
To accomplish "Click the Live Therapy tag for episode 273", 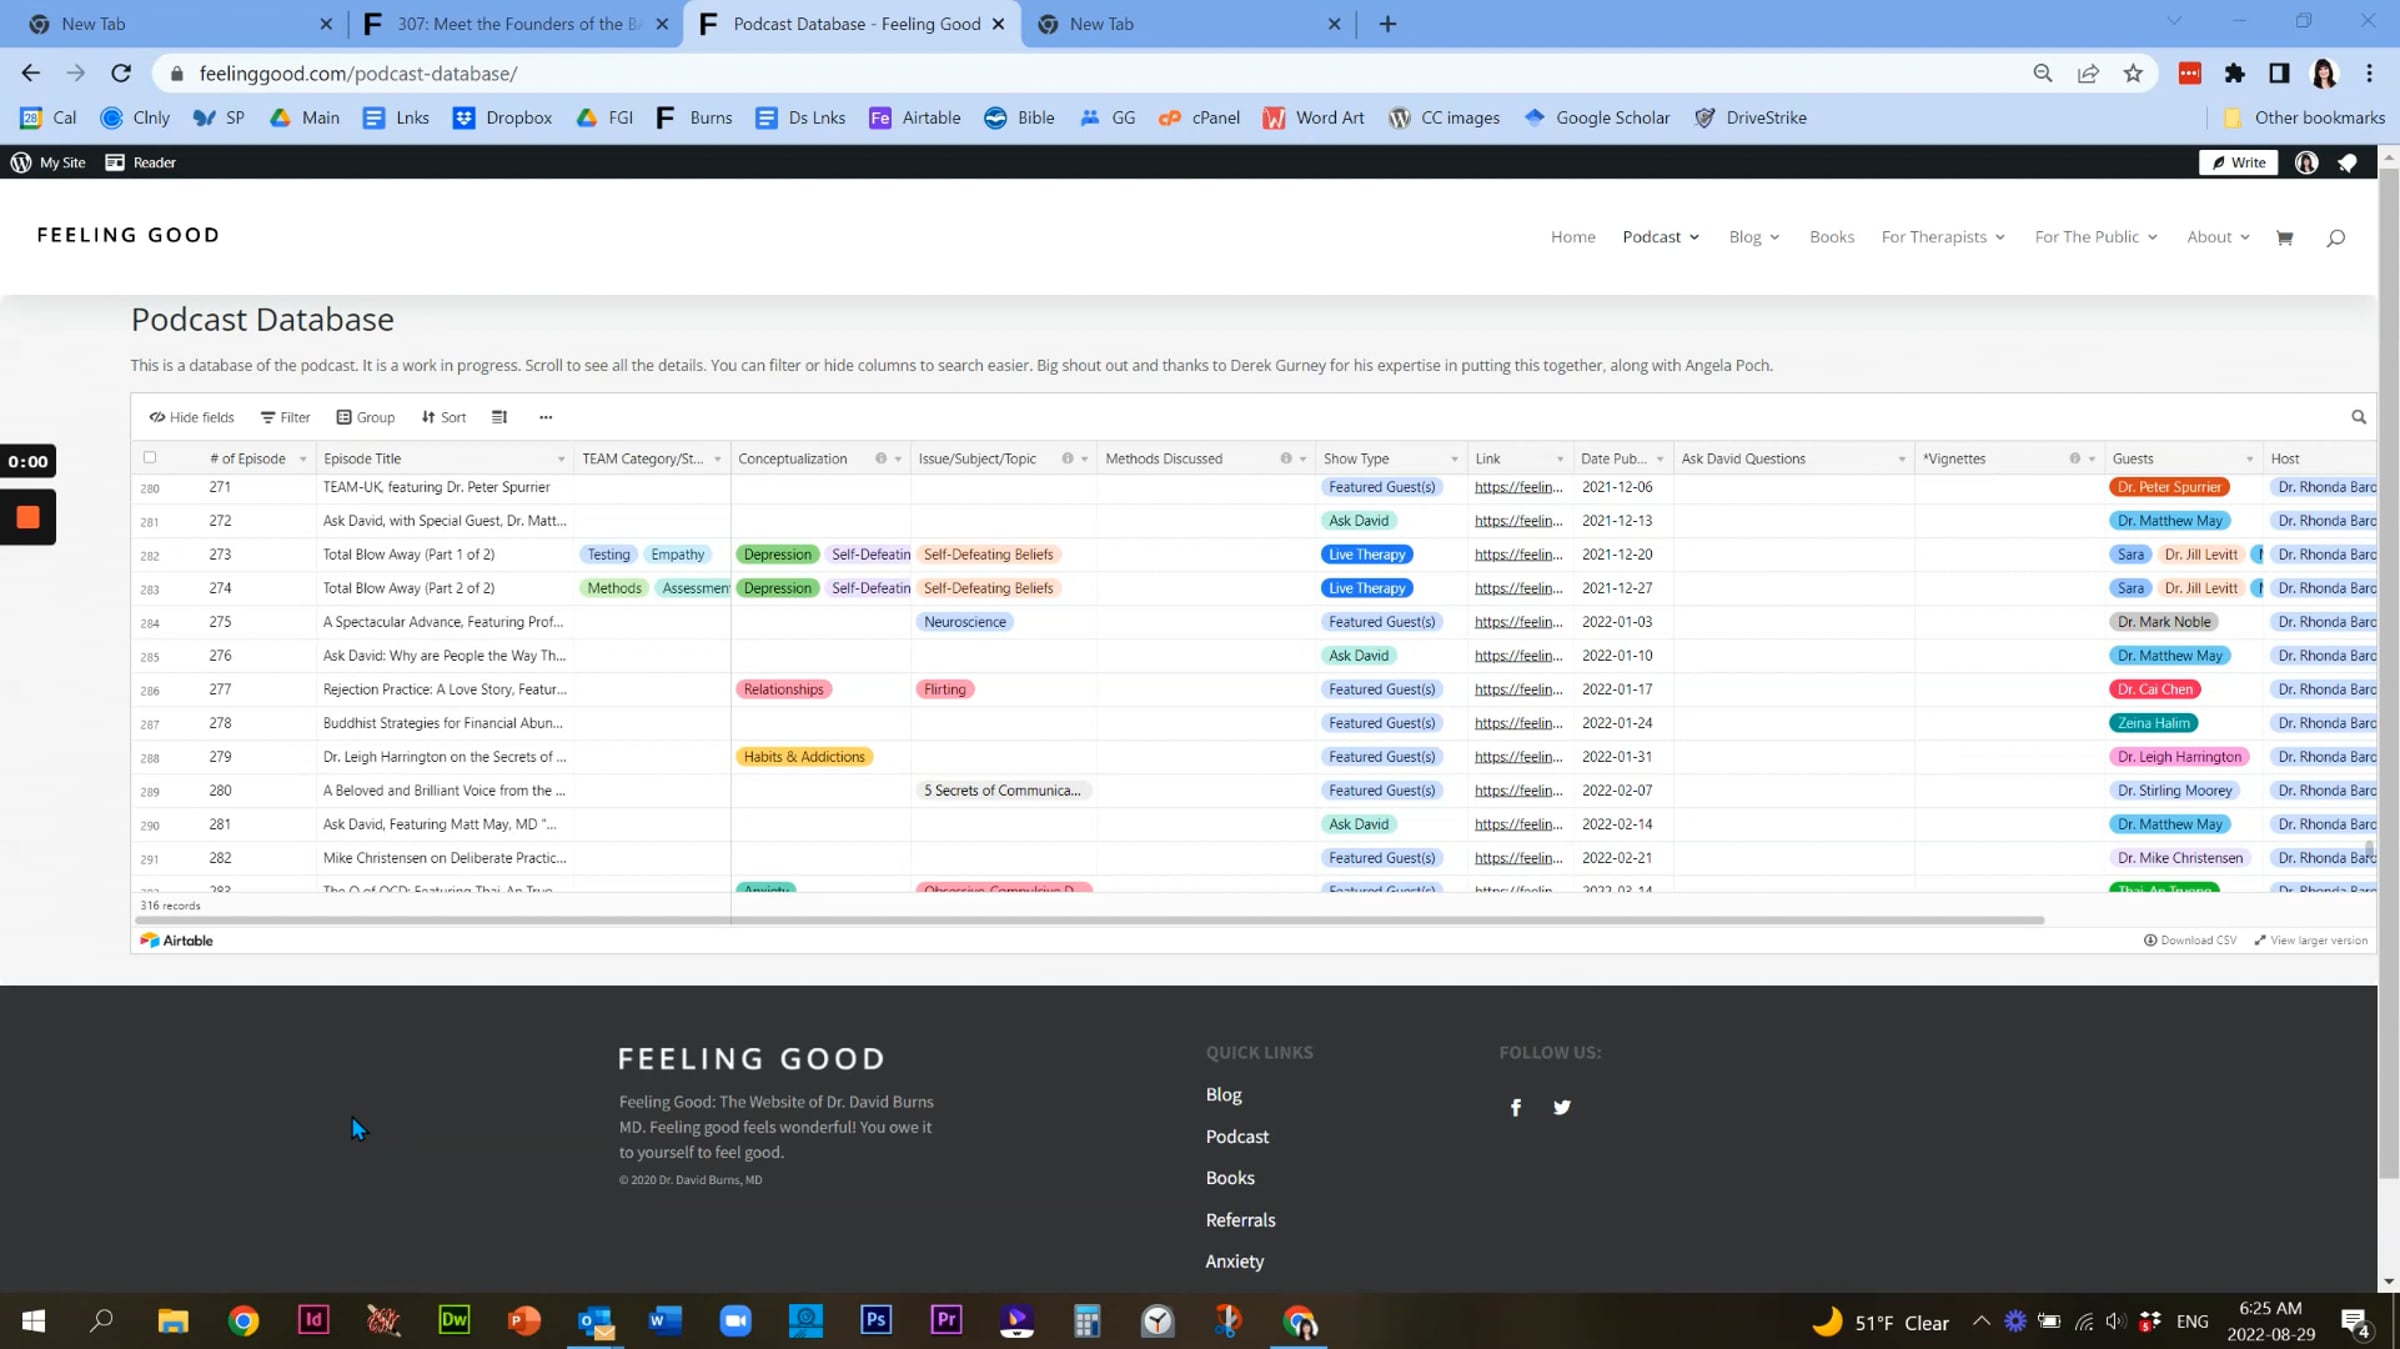I will point(1367,554).
